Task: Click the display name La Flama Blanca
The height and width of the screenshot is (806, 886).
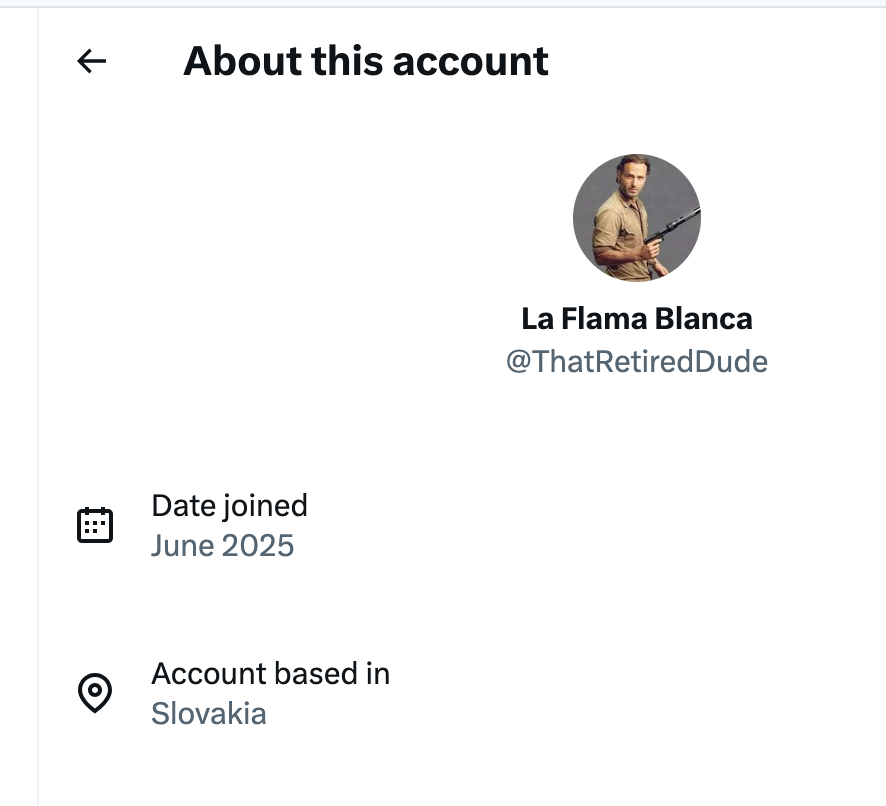Action: tap(637, 319)
